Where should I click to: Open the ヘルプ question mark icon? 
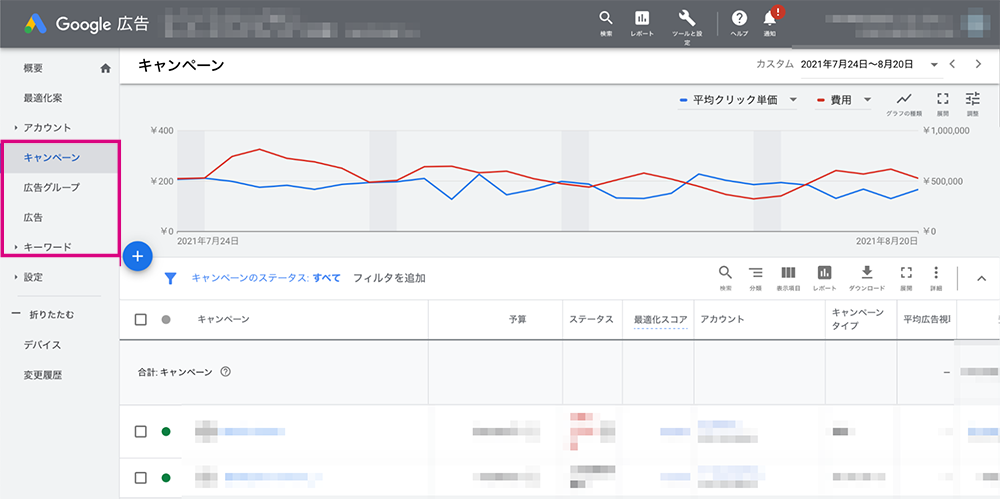pyautogui.click(x=739, y=18)
